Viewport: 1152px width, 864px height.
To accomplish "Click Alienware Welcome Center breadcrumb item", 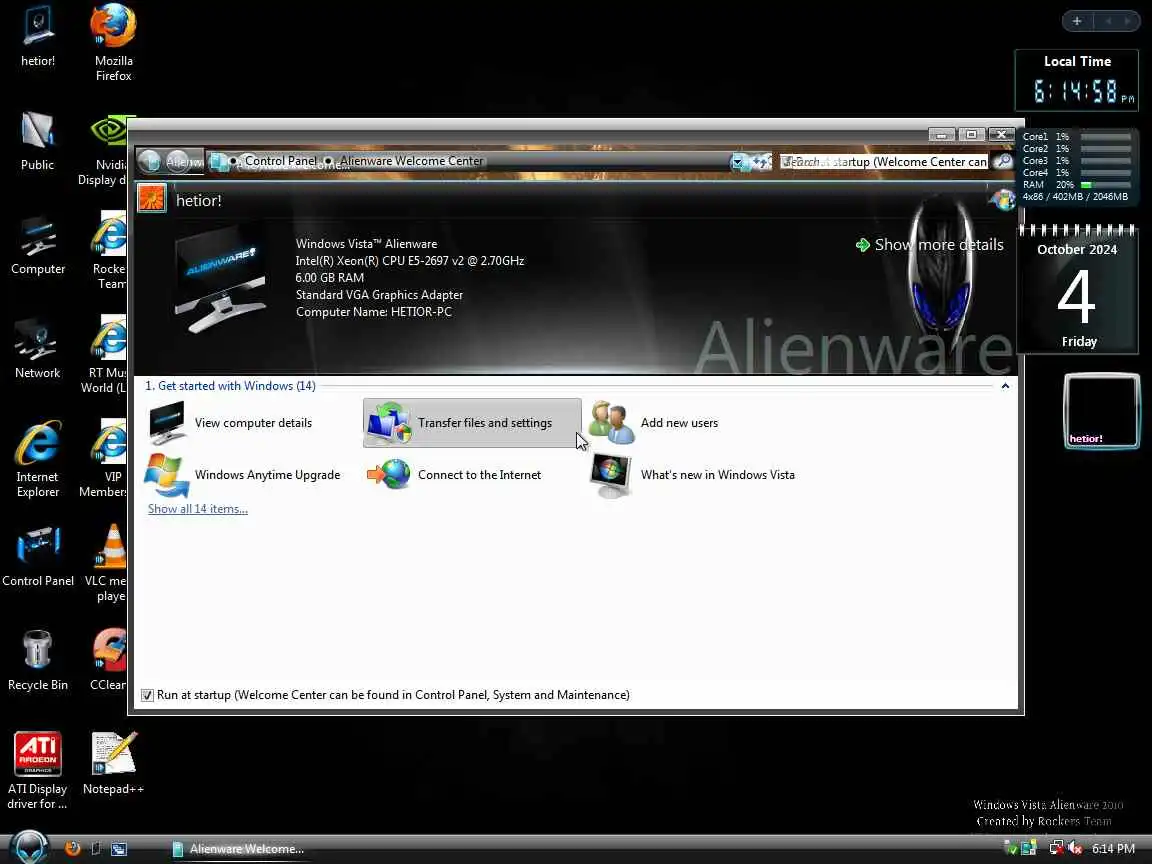I will 411,161.
